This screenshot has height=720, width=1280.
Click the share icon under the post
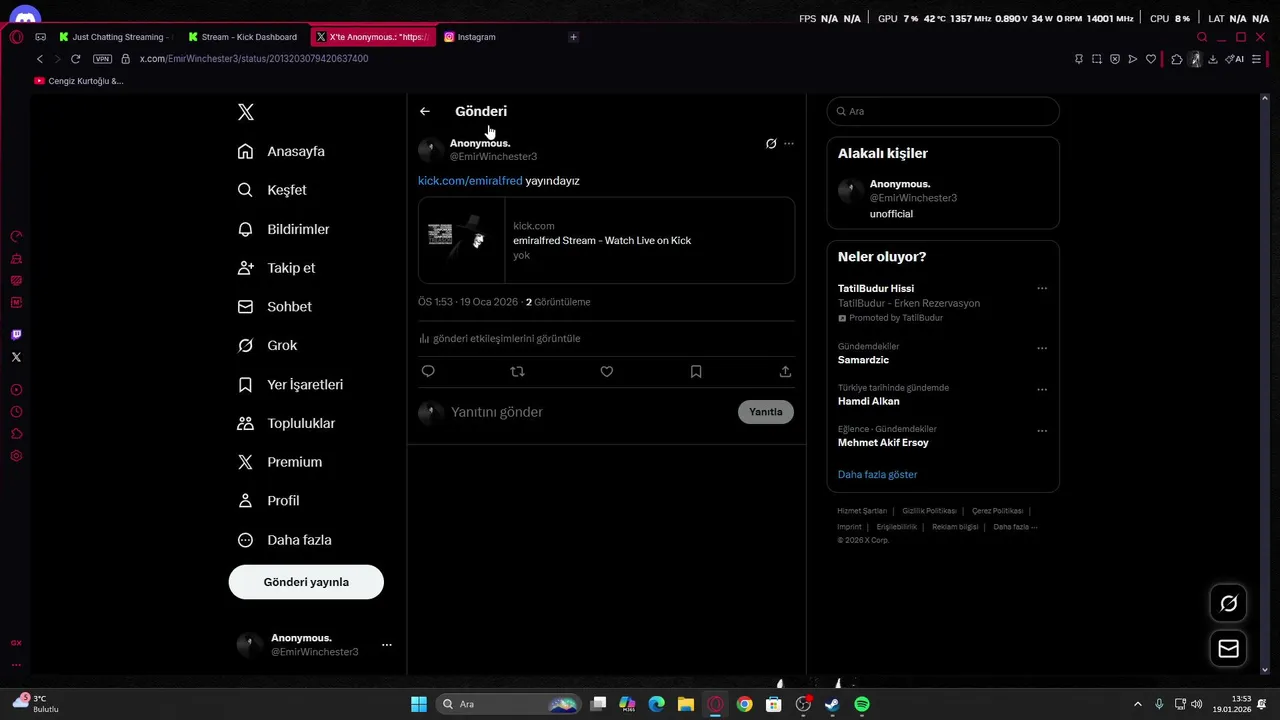pos(785,371)
